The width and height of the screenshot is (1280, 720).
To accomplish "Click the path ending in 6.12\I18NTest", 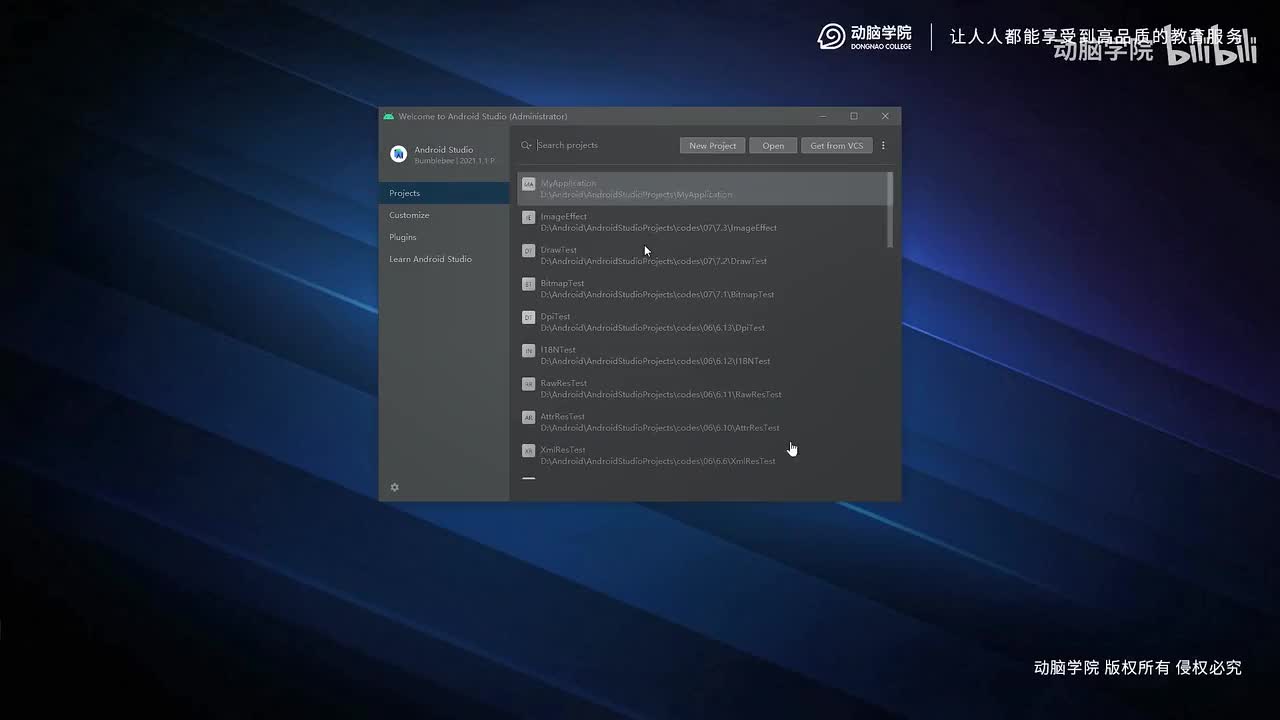I will click(x=656, y=361).
